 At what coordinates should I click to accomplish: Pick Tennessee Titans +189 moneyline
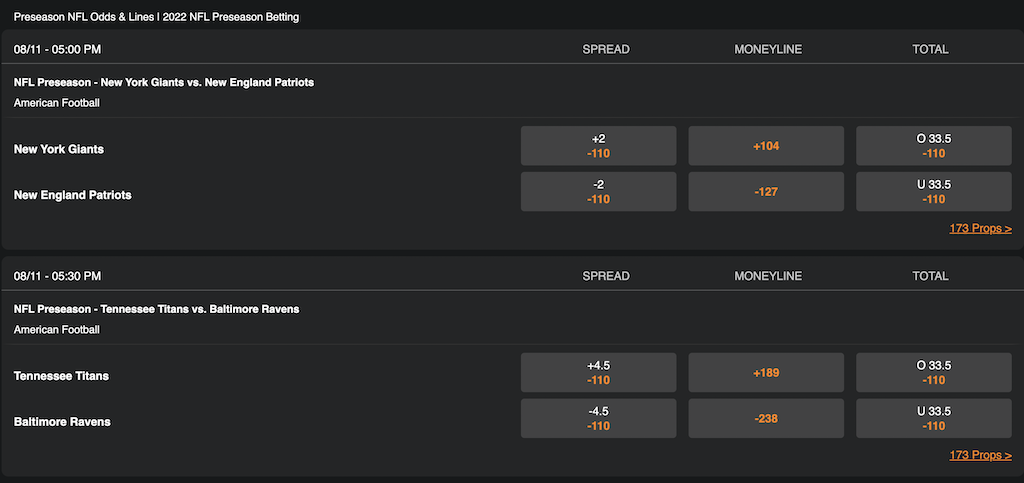click(x=766, y=373)
